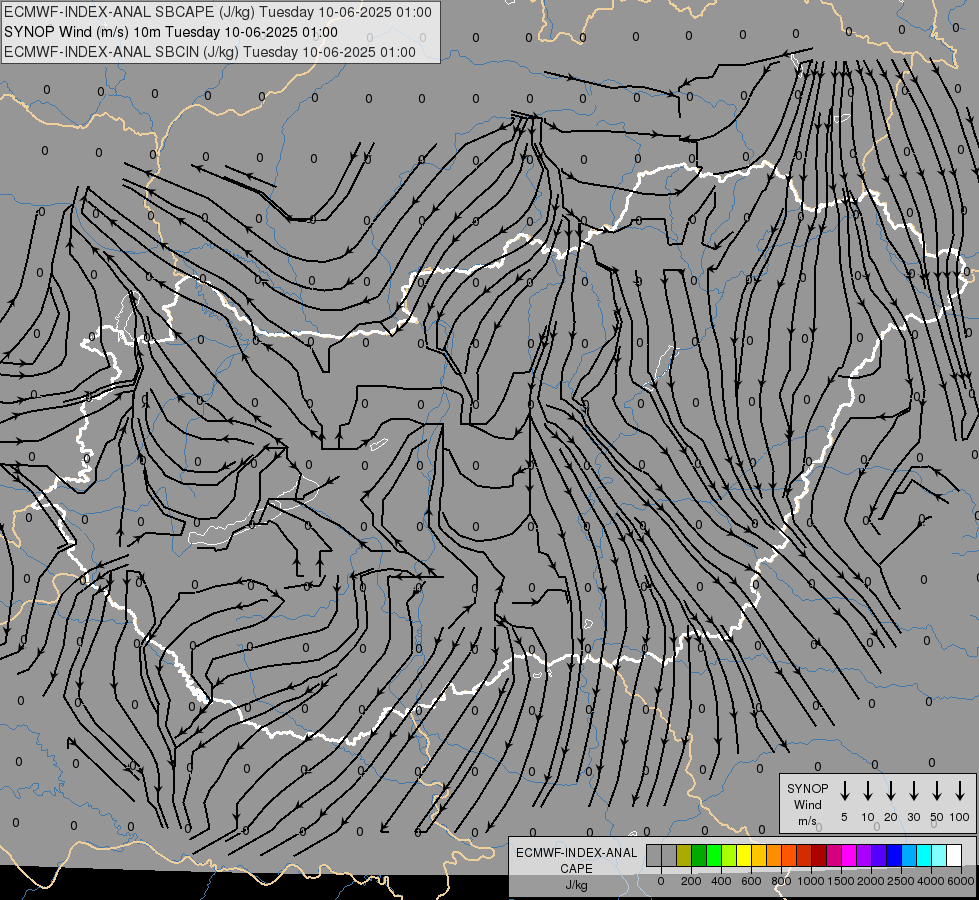
Task: Click the SBCIN title line in the header
Action: point(210,52)
